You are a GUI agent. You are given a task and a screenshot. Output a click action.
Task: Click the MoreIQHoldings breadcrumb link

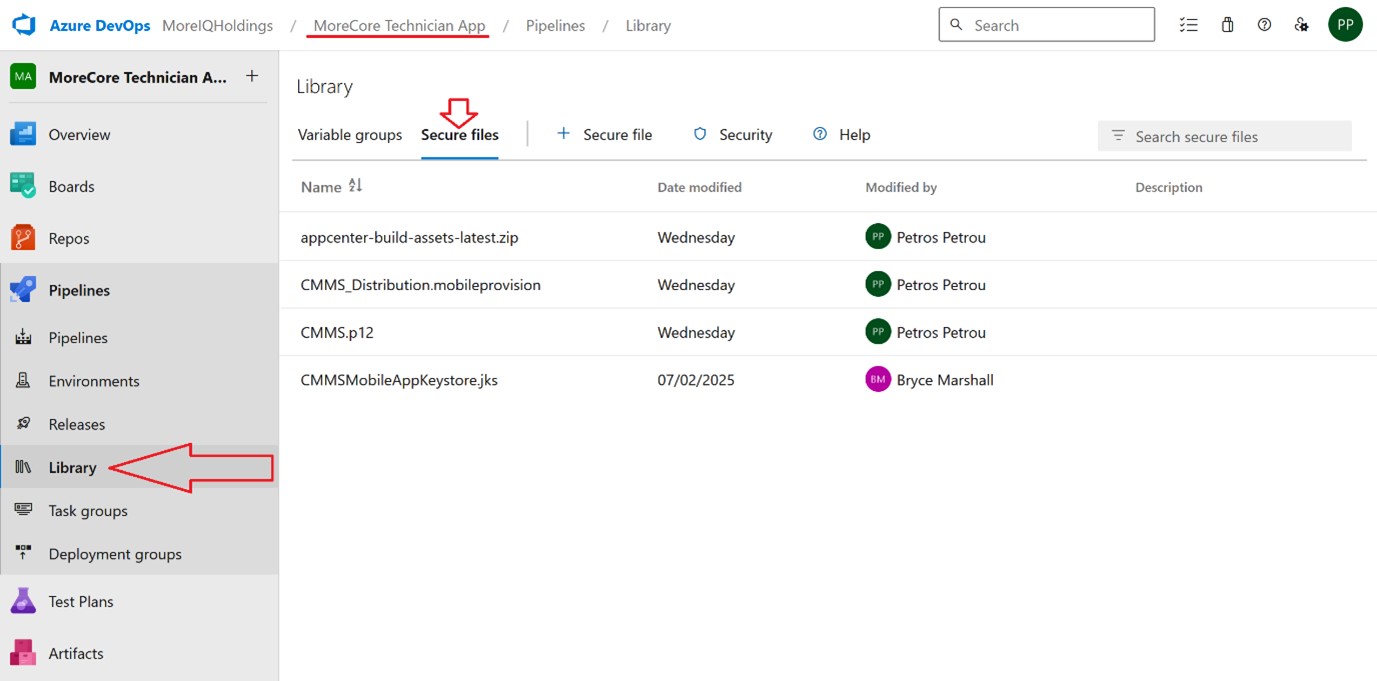click(217, 26)
